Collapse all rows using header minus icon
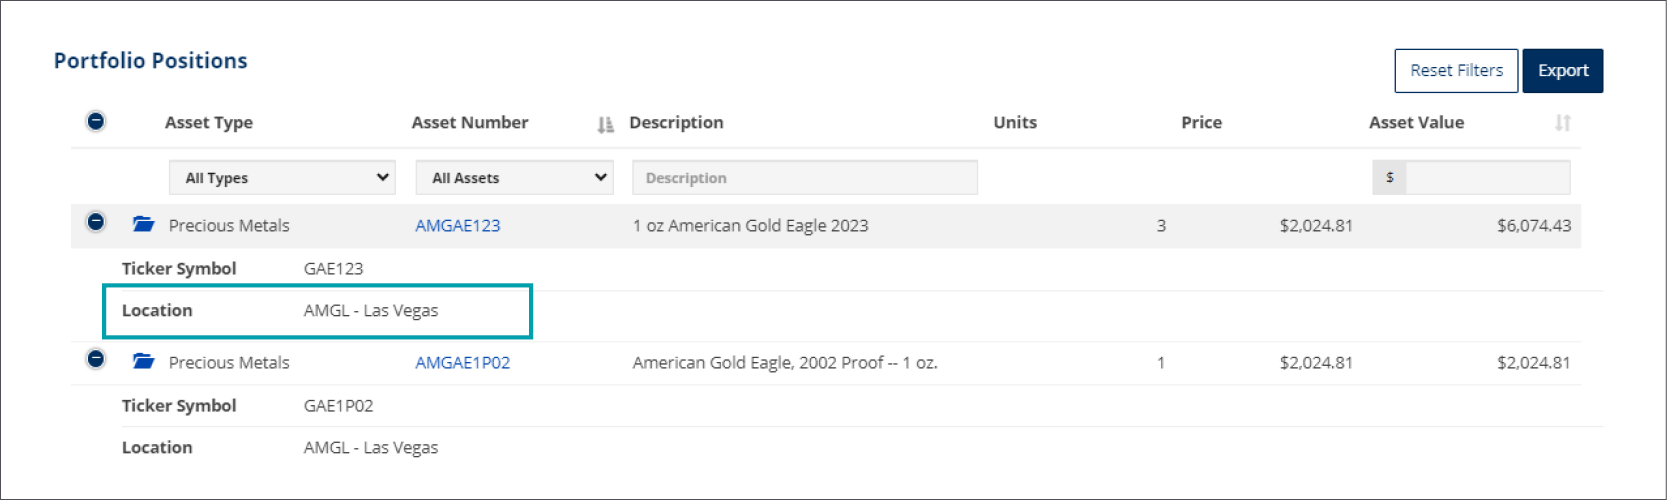1667x500 pixels. [x=96, y=121]
